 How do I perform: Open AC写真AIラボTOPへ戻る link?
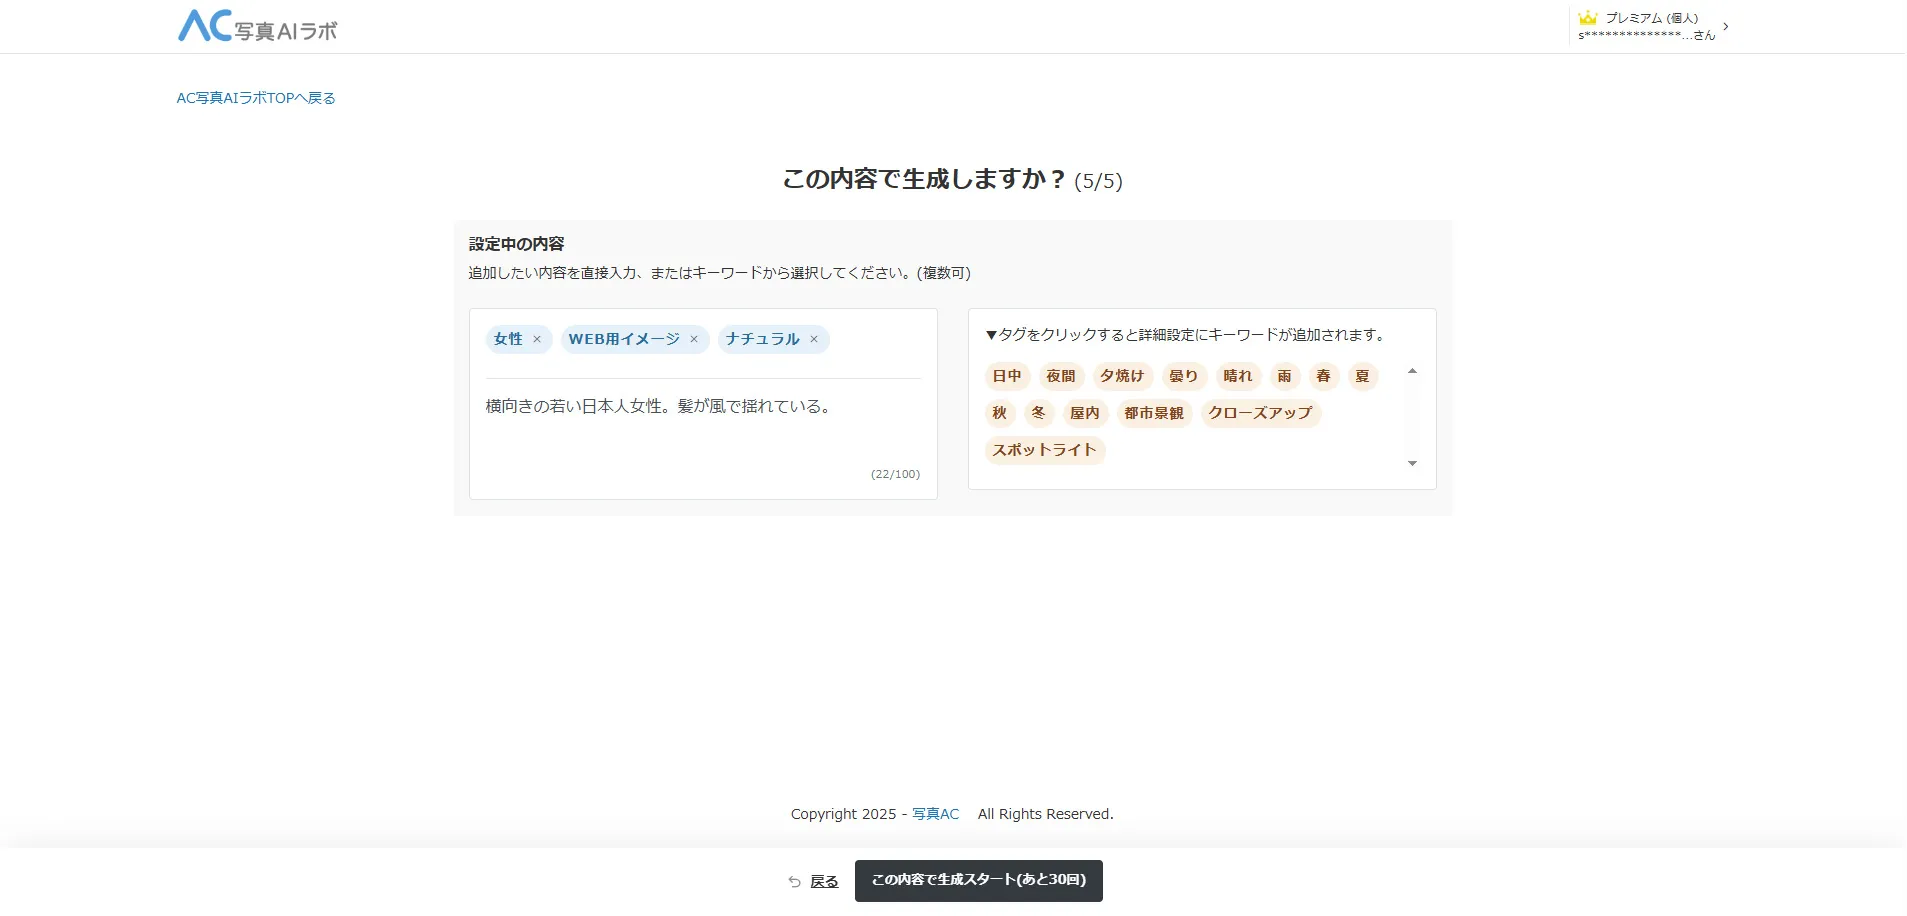coord(256,98)
